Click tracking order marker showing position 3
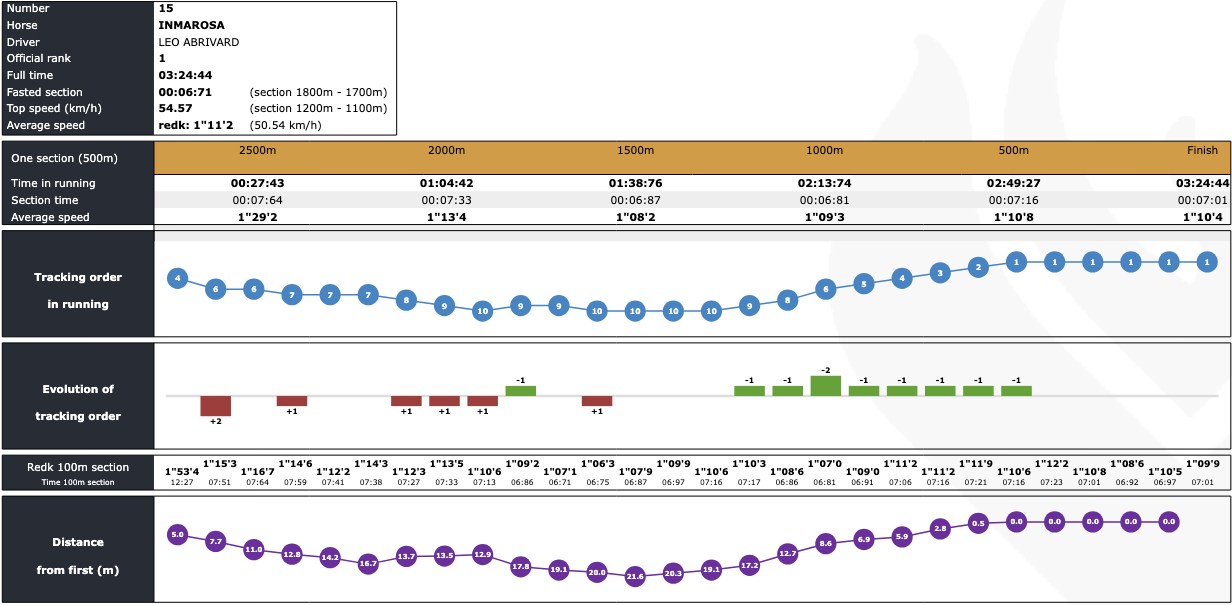 939,272
